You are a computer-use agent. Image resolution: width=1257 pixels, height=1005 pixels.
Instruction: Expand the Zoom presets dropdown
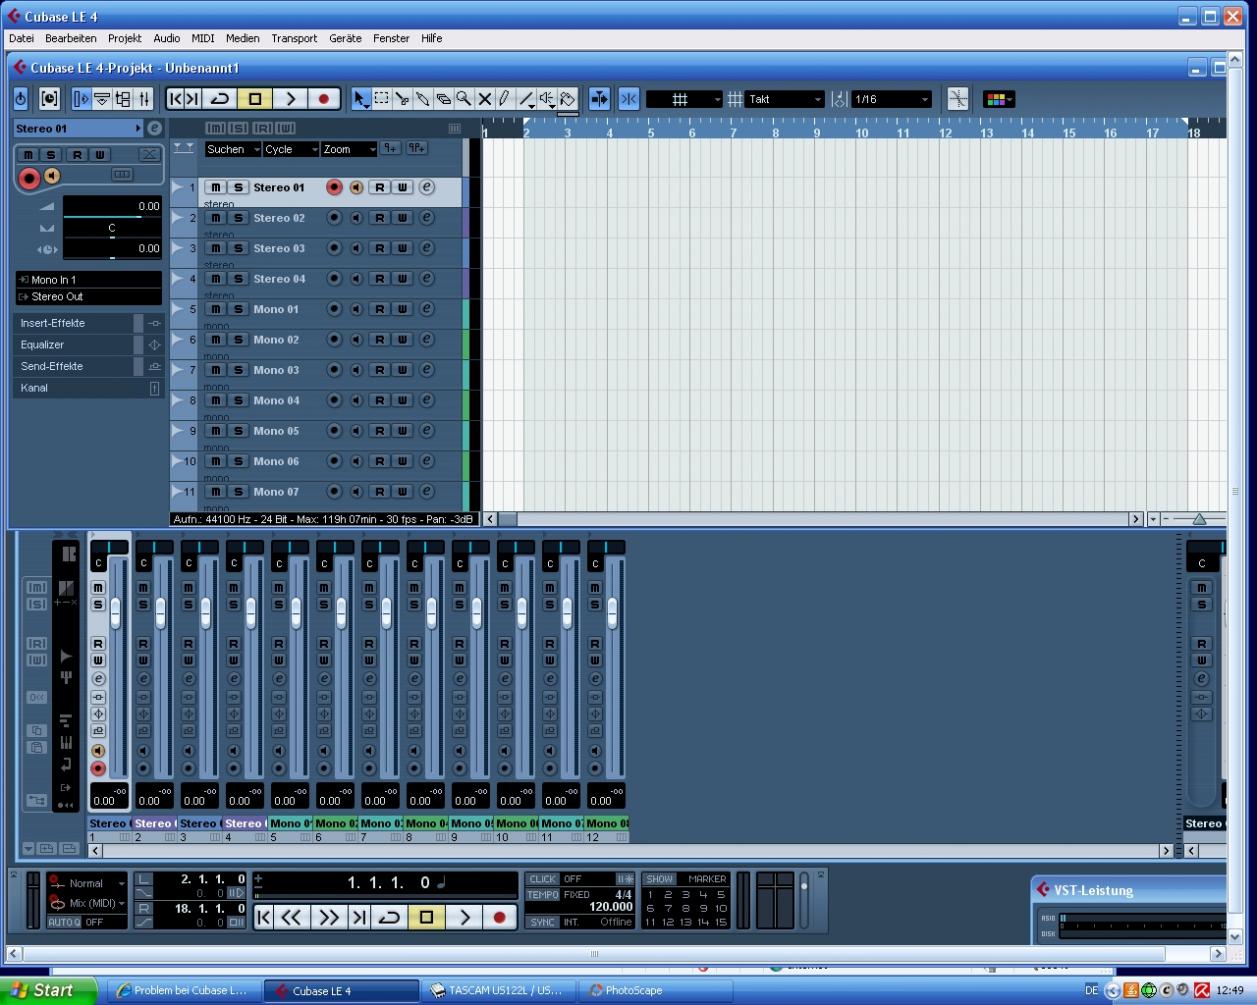point(349,149)
